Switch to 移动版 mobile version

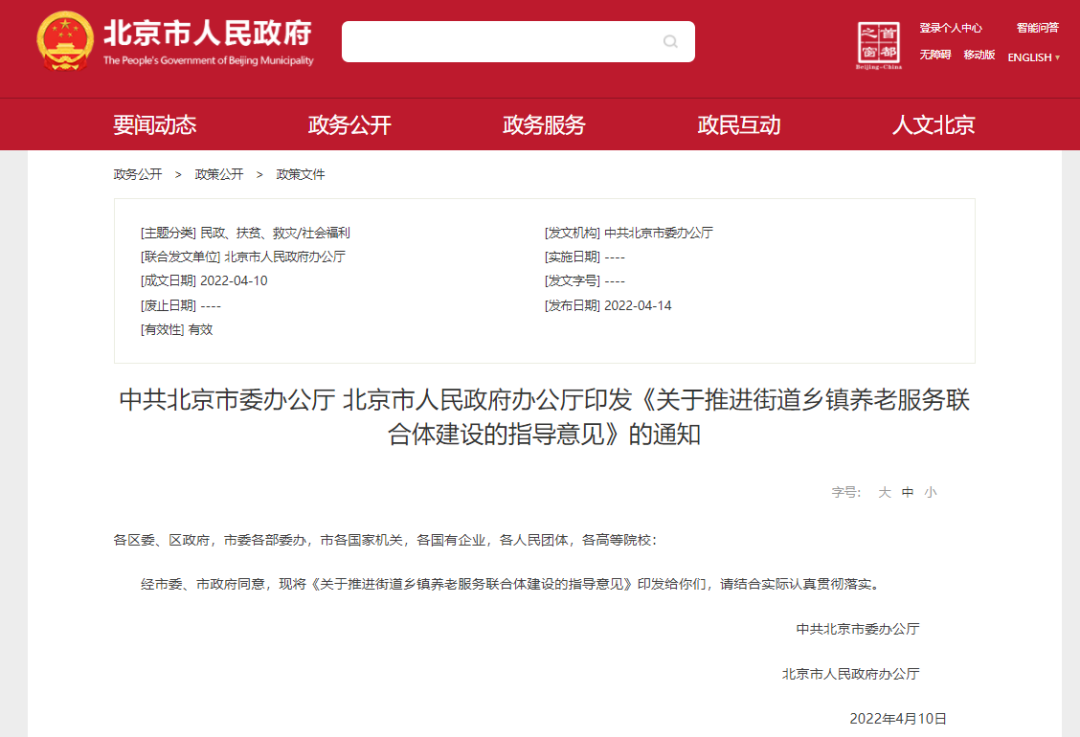pos(979,54)
